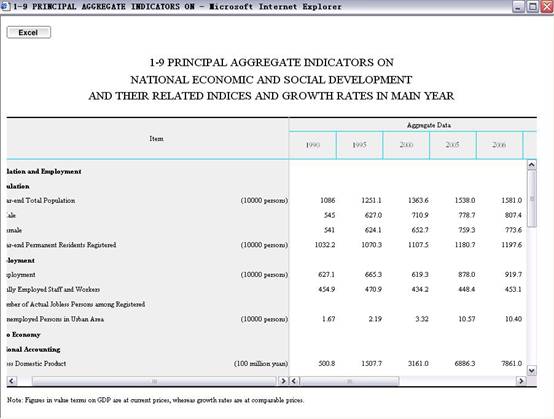Click the table title heading first line
554x419 pixels.
point(271,63)
